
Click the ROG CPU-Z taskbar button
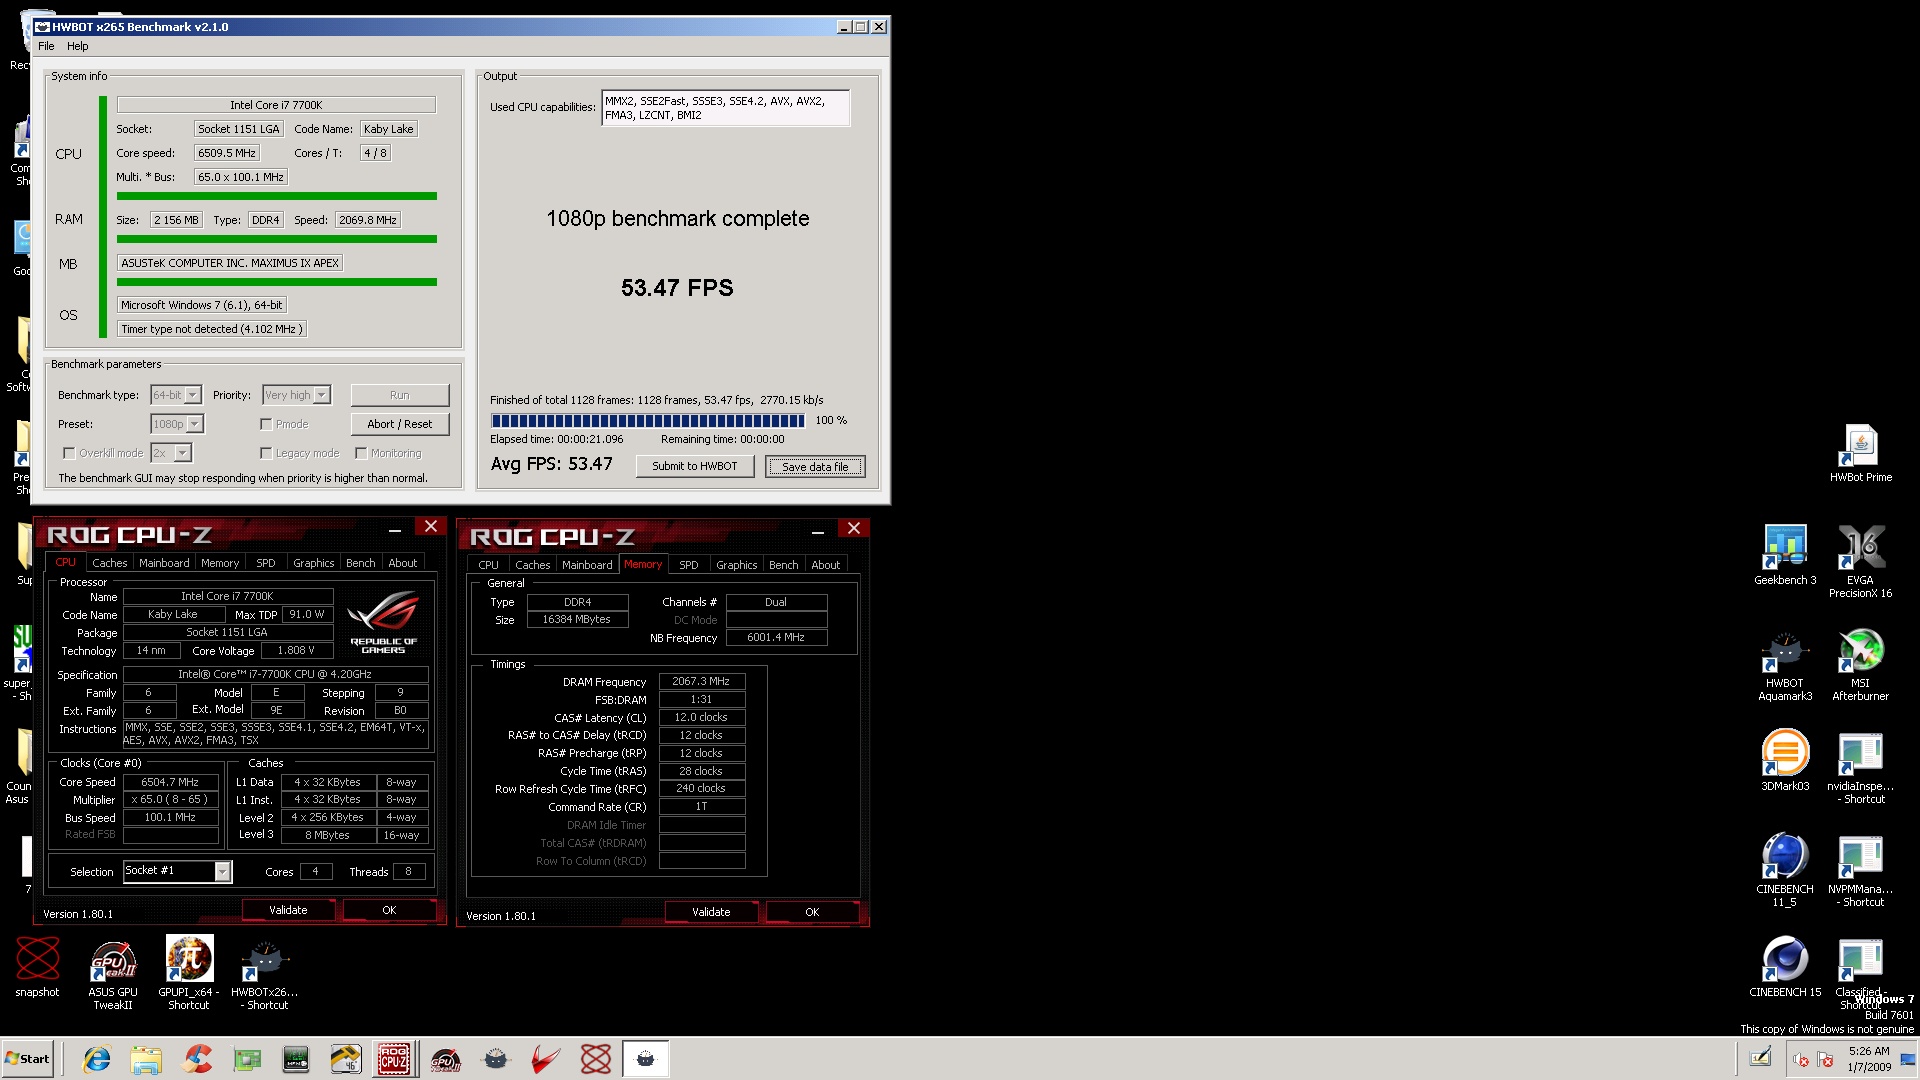pos(394,1059)
